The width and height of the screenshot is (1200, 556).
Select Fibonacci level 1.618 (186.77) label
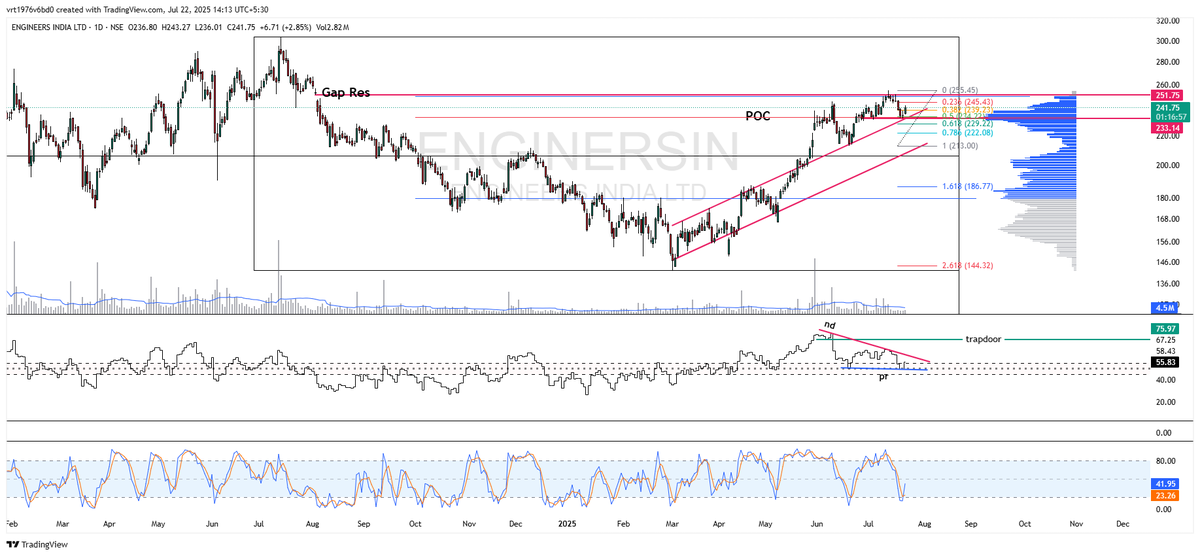965,187
